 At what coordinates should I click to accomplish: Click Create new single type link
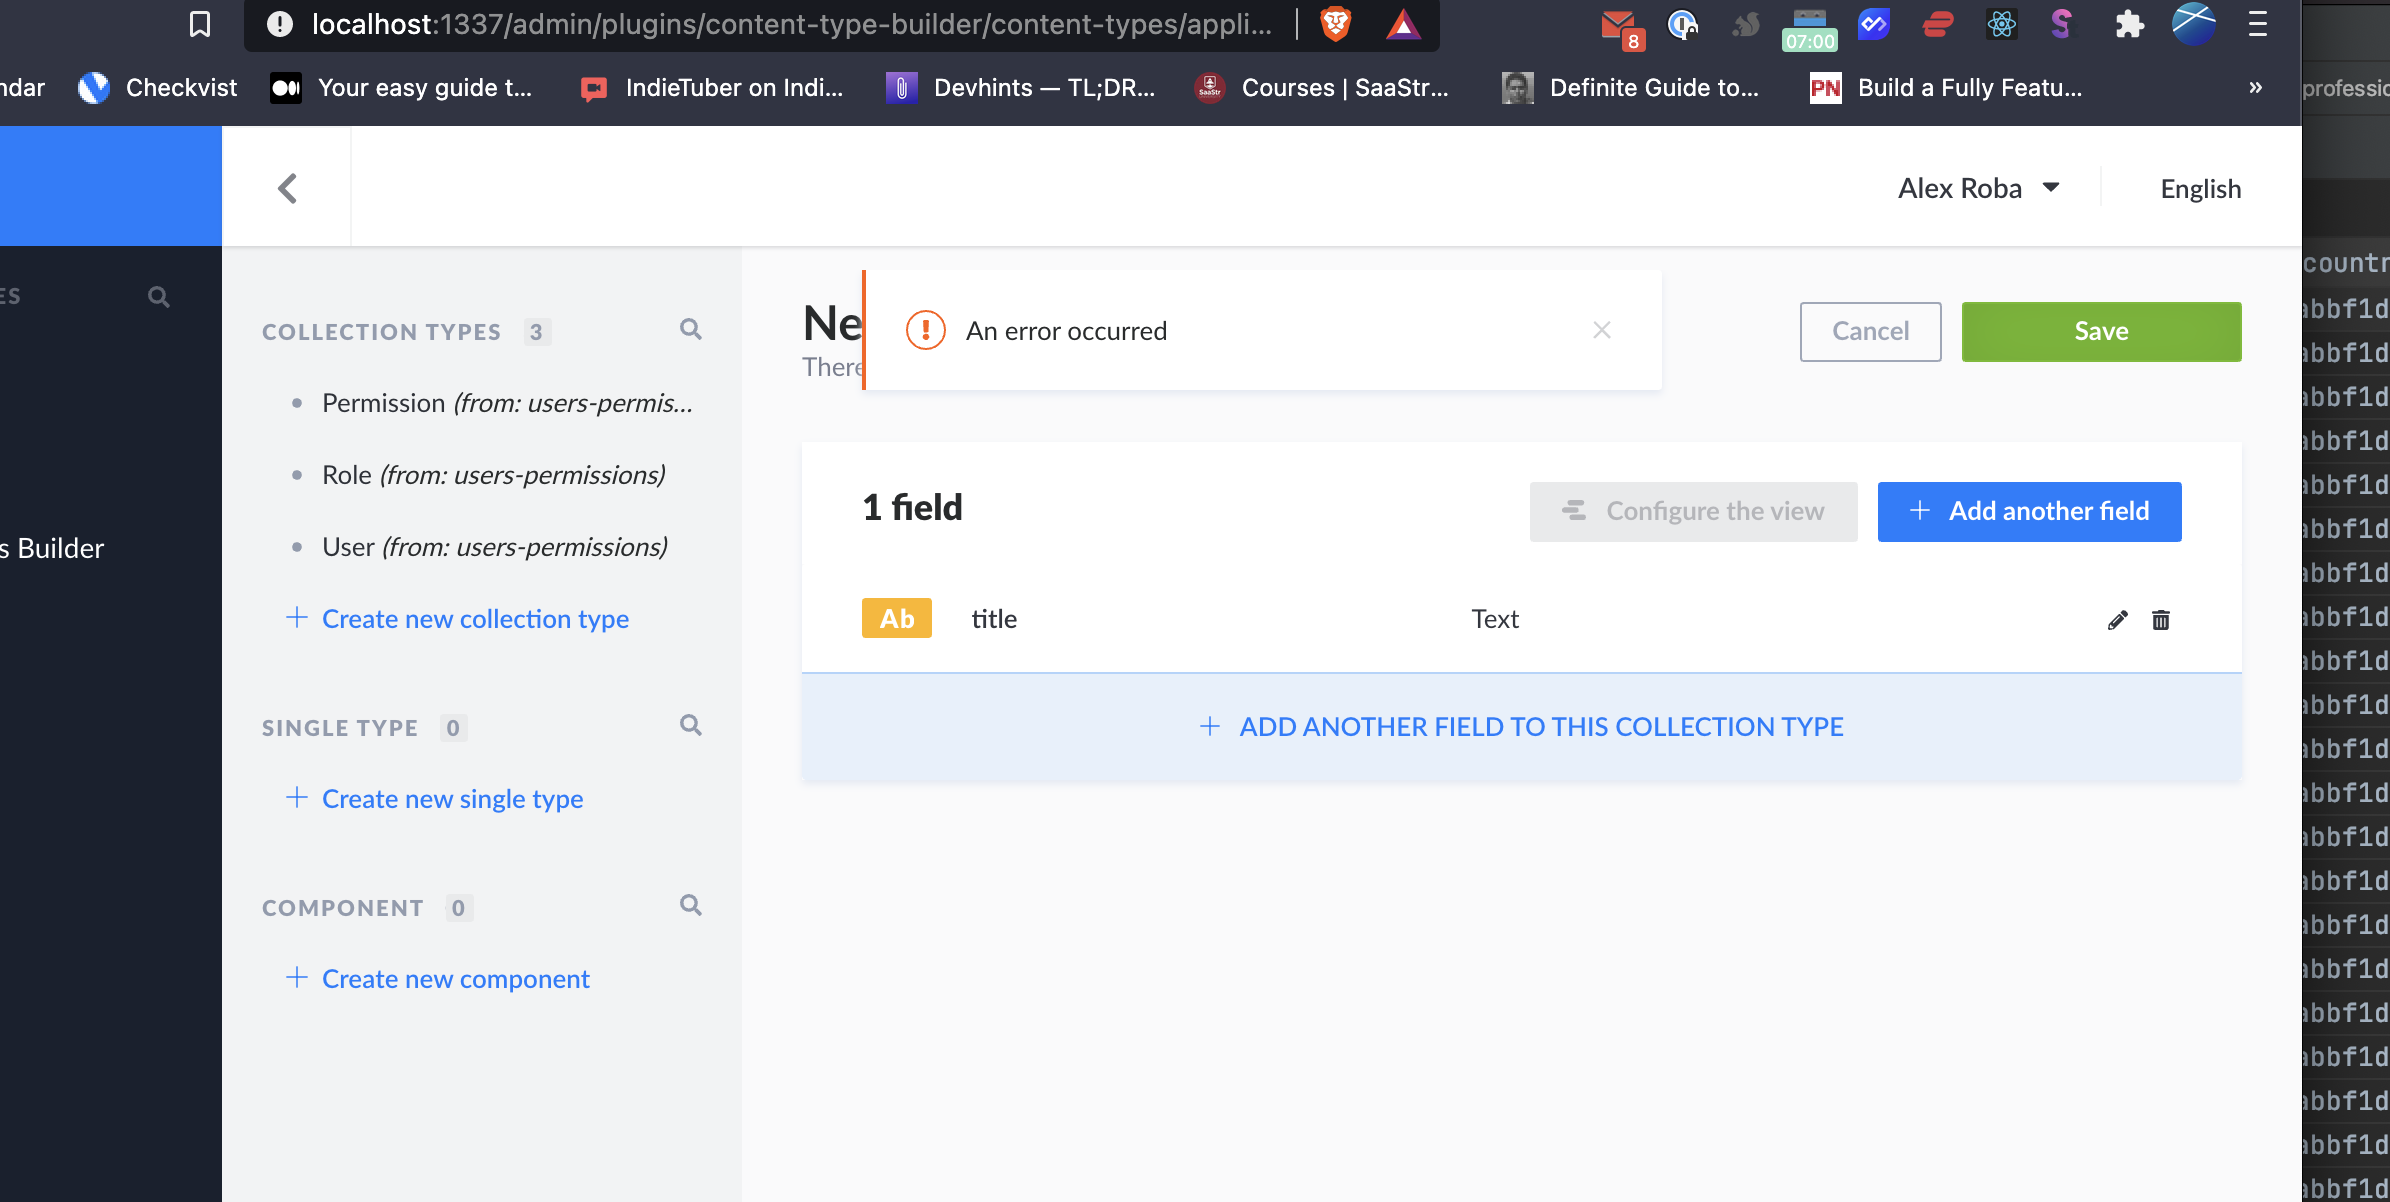[435, 799]
